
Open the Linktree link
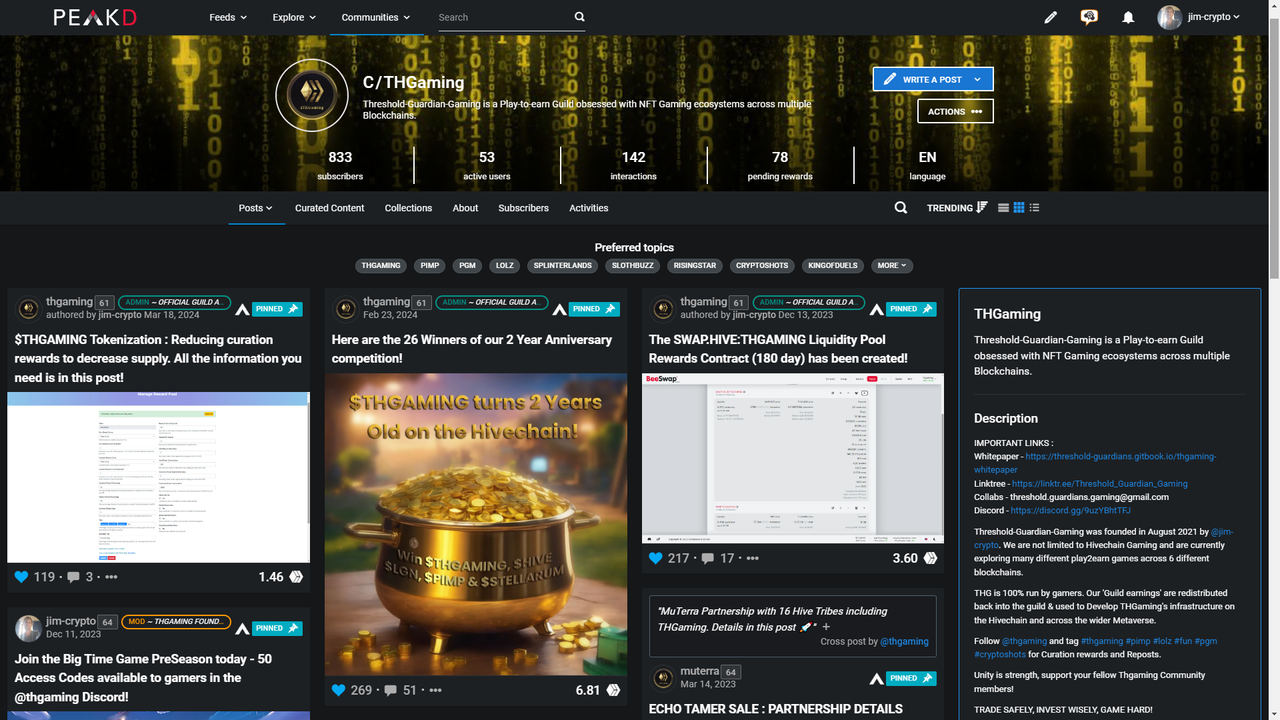click(1100, 483)
